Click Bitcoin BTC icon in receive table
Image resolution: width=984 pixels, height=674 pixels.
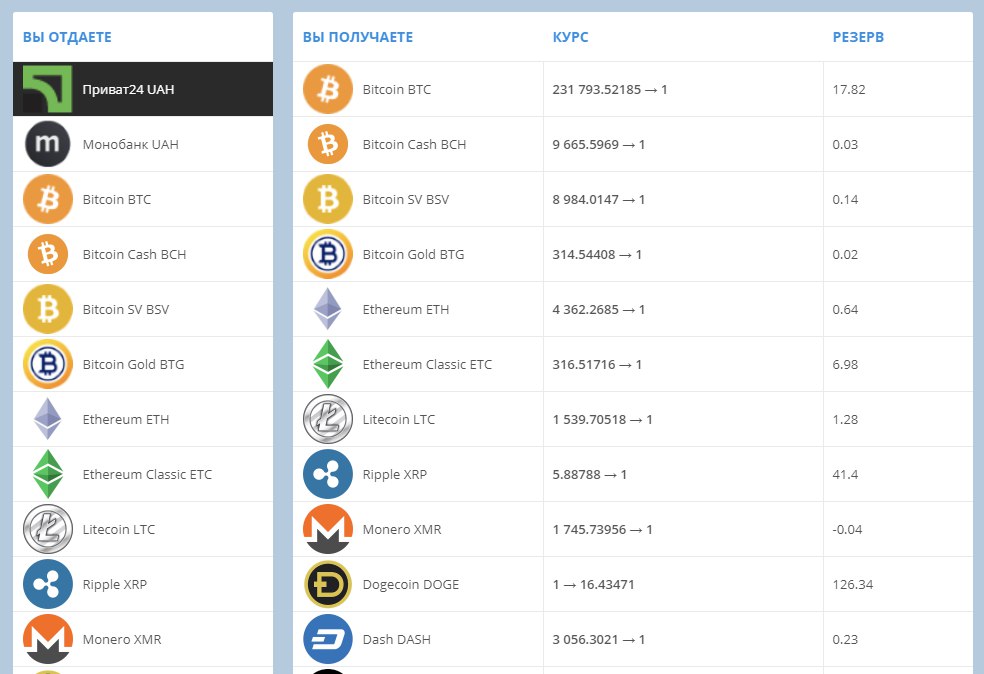click(x=328, y=89)
